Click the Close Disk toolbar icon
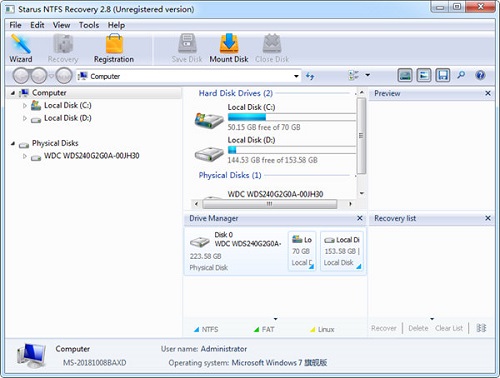The width and height of the screenshot is (500, 378). 272,48
